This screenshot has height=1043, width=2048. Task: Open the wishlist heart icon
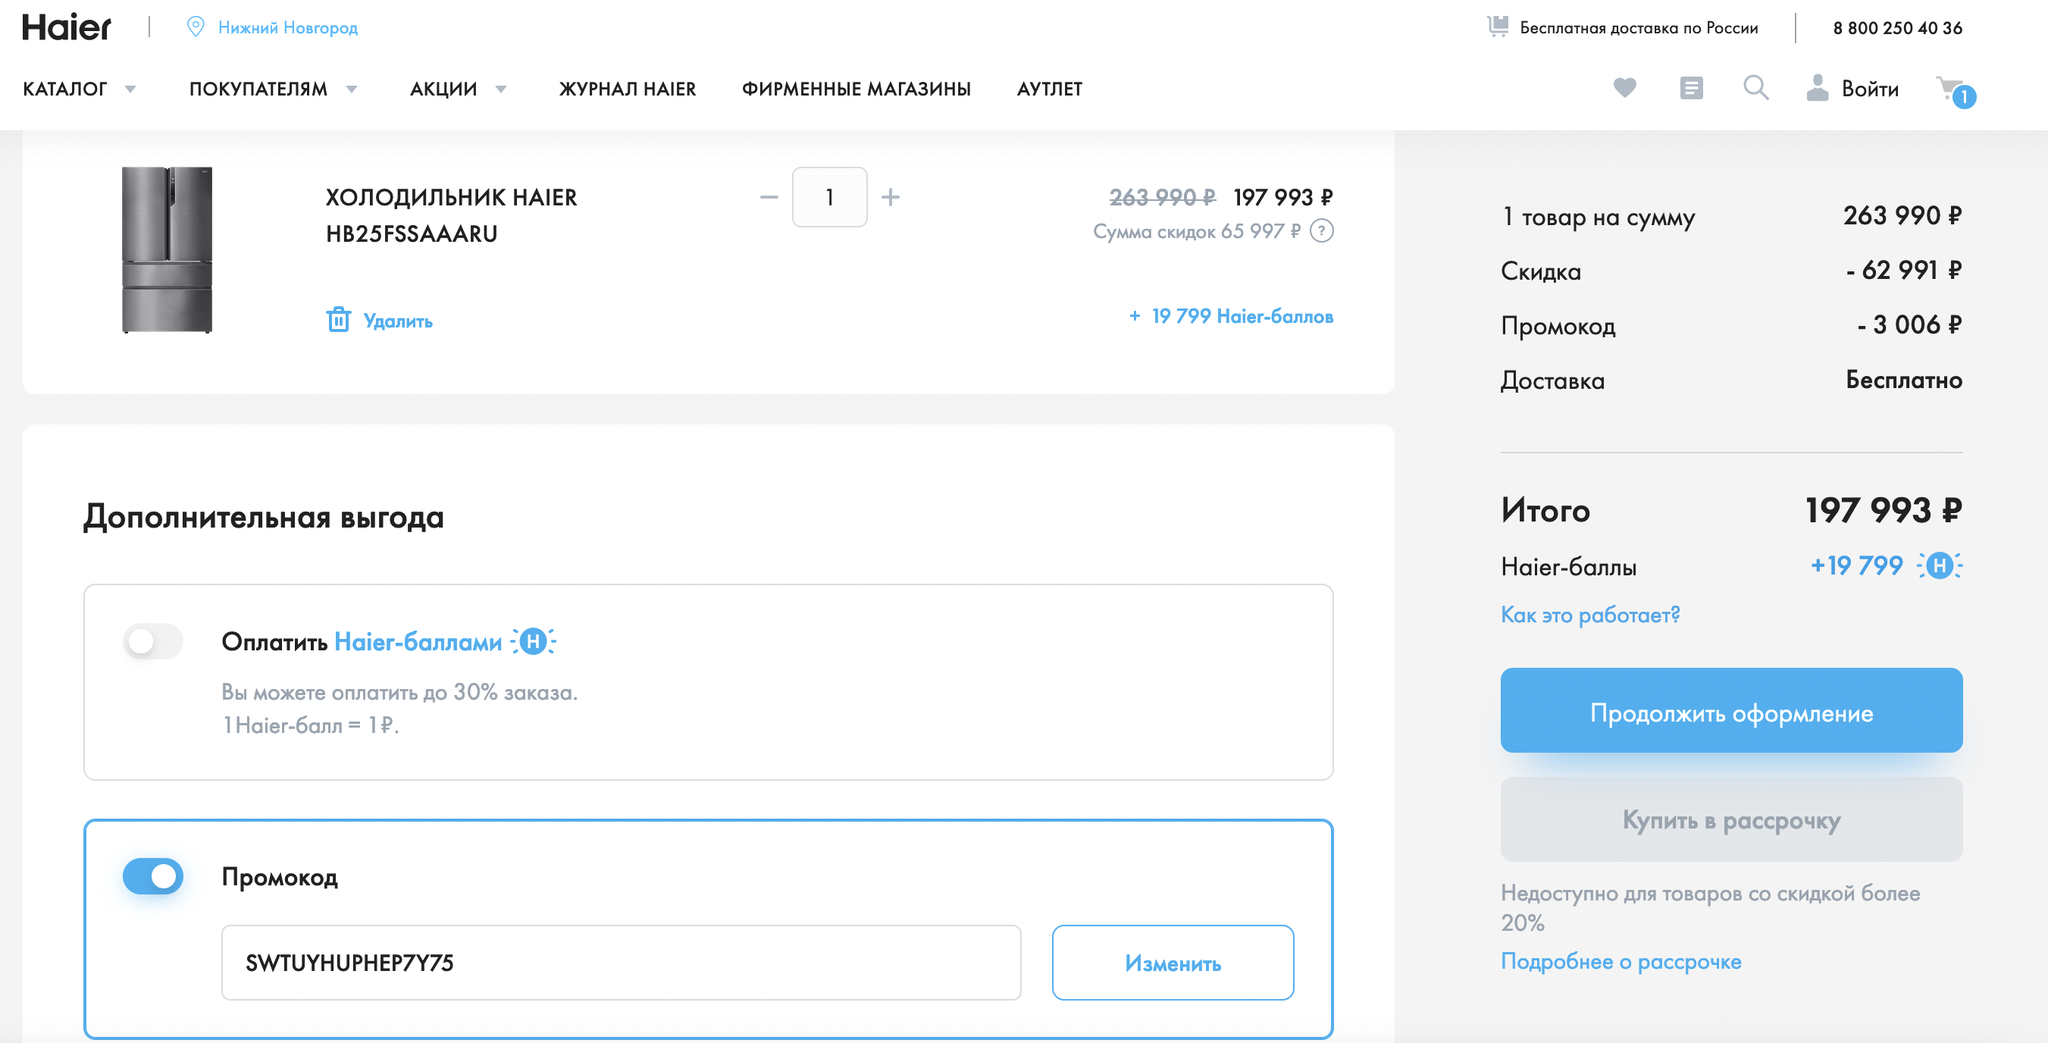click(x=1625, y=88)
